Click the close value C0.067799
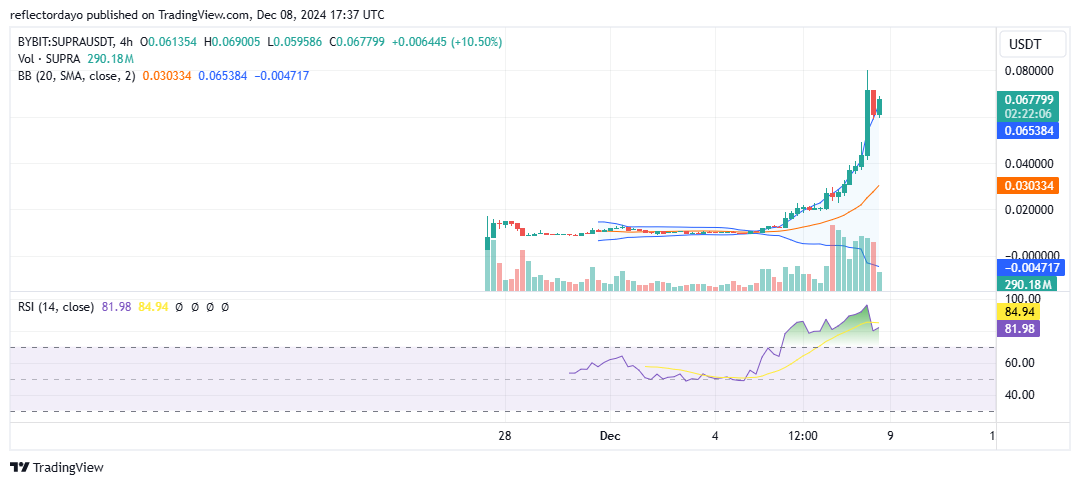Screen dimensions: 1080x485 click(x=357, y=42)
